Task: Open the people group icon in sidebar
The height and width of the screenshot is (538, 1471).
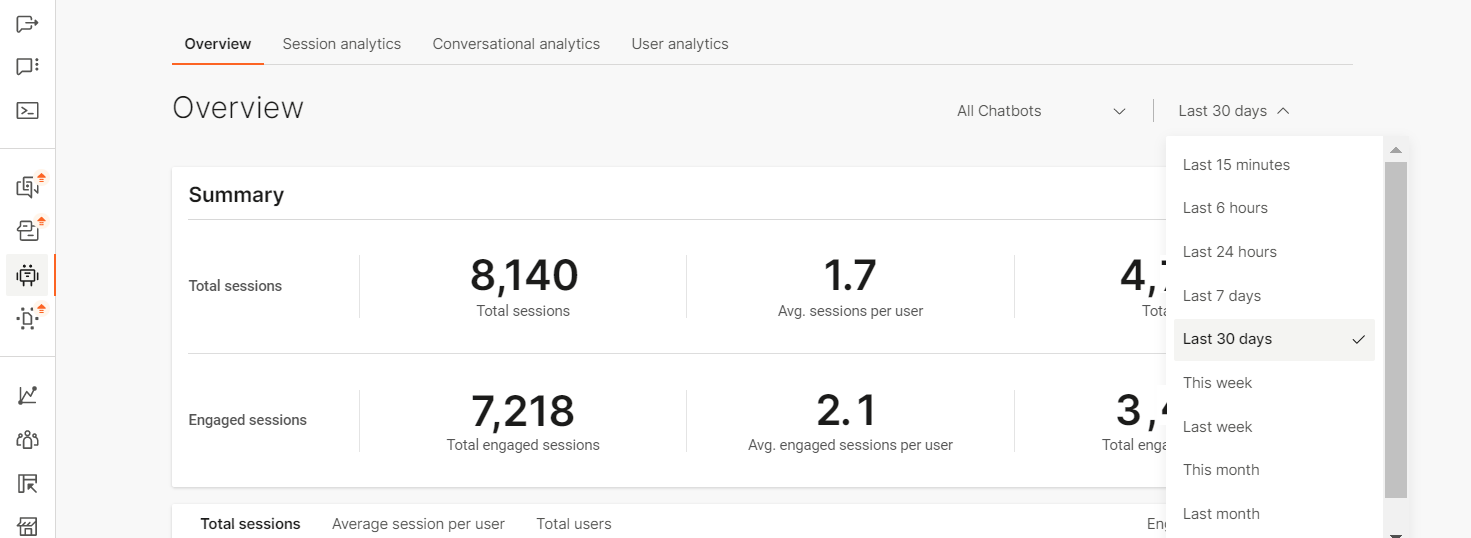Action: point(27,439)
